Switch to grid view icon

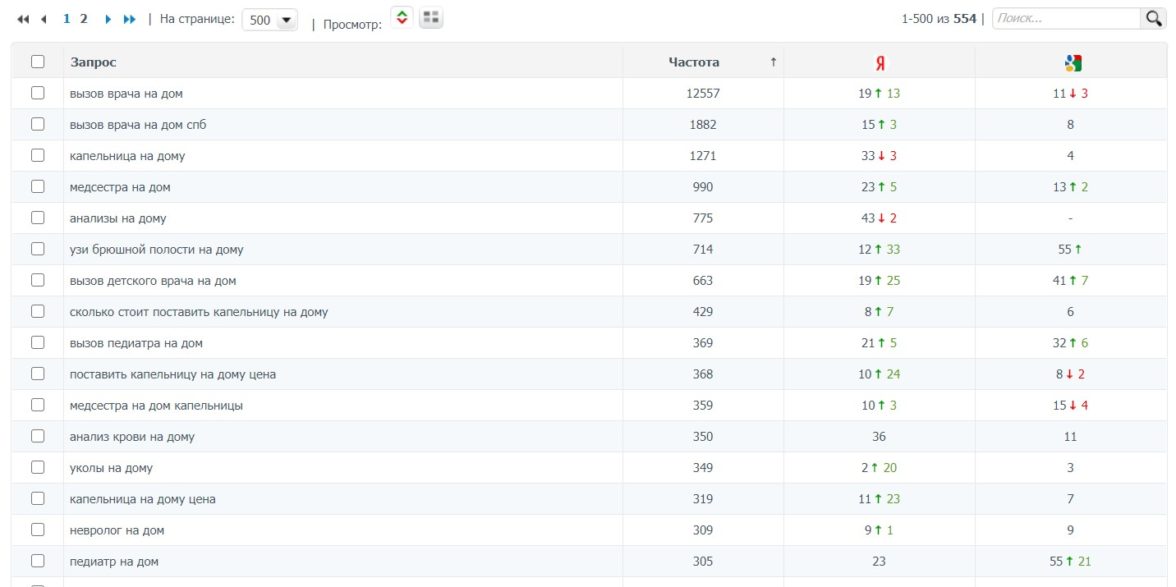pyautogui.click(x=430, y=18)
